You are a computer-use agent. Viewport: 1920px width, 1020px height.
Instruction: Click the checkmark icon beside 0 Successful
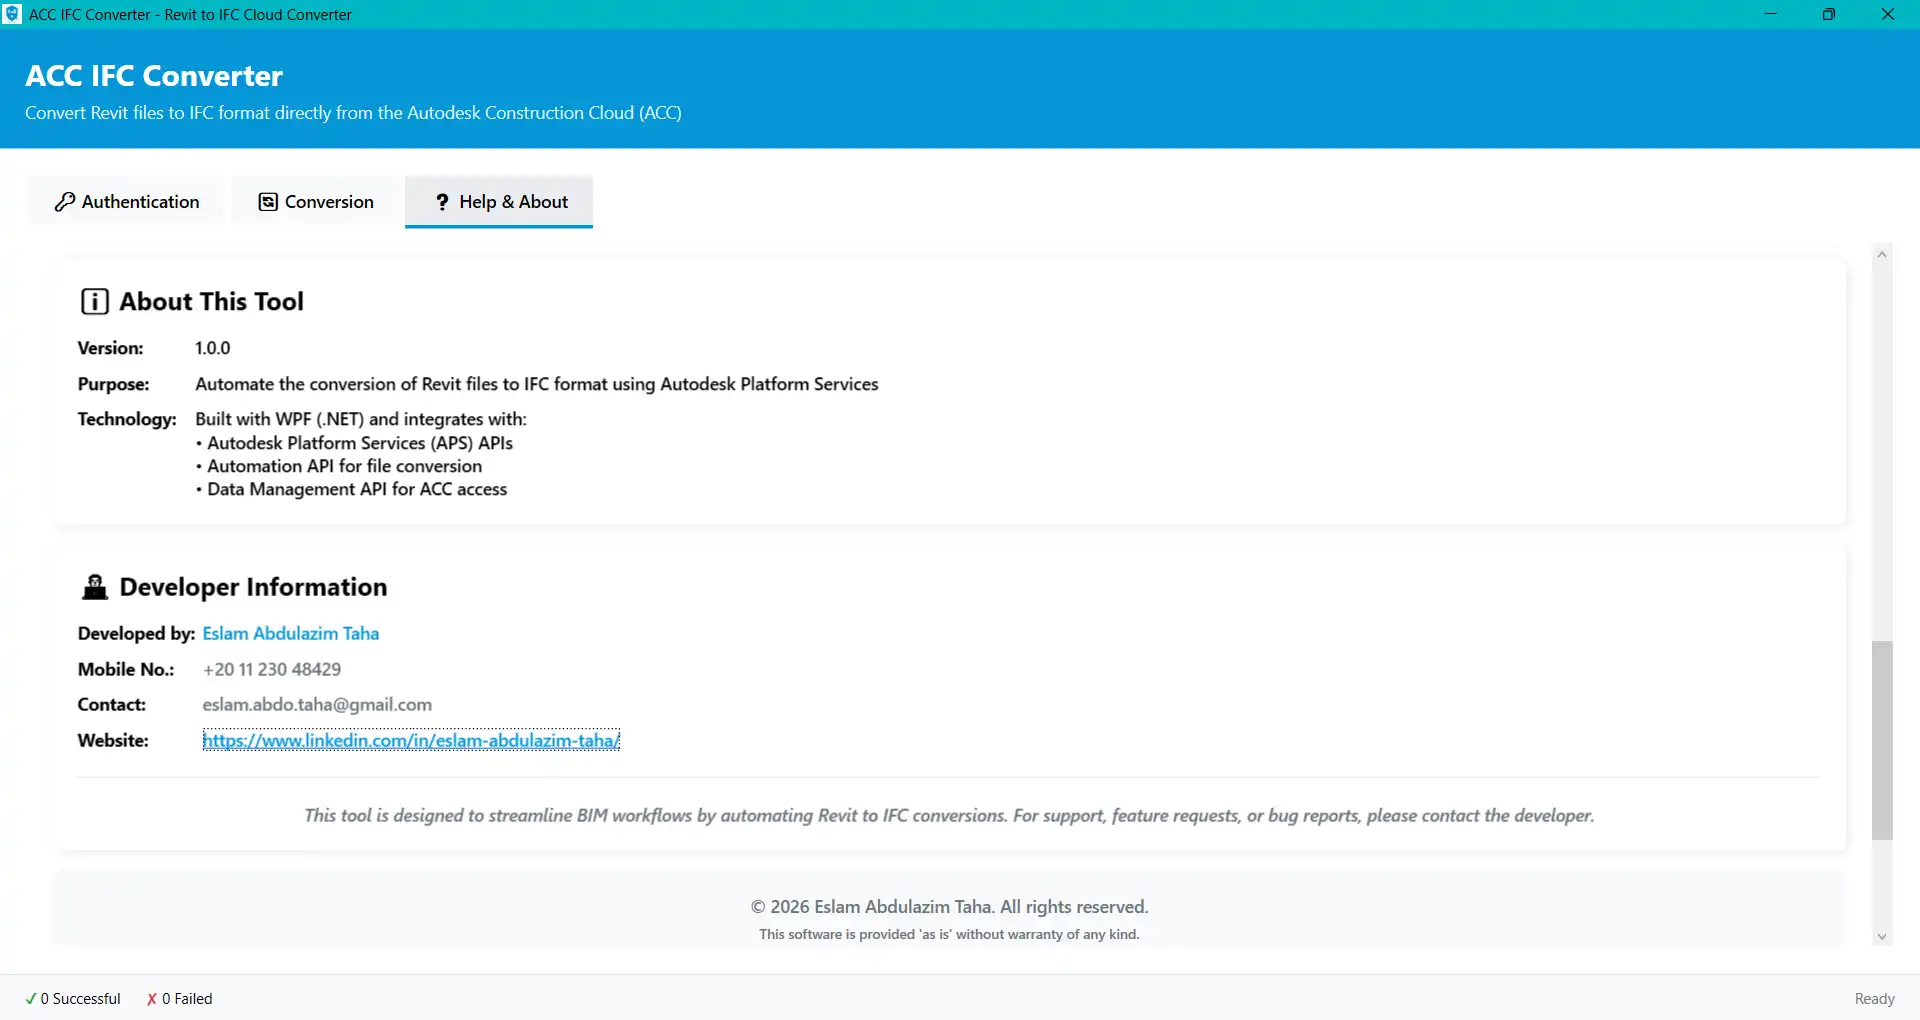(x=29, y=997)
